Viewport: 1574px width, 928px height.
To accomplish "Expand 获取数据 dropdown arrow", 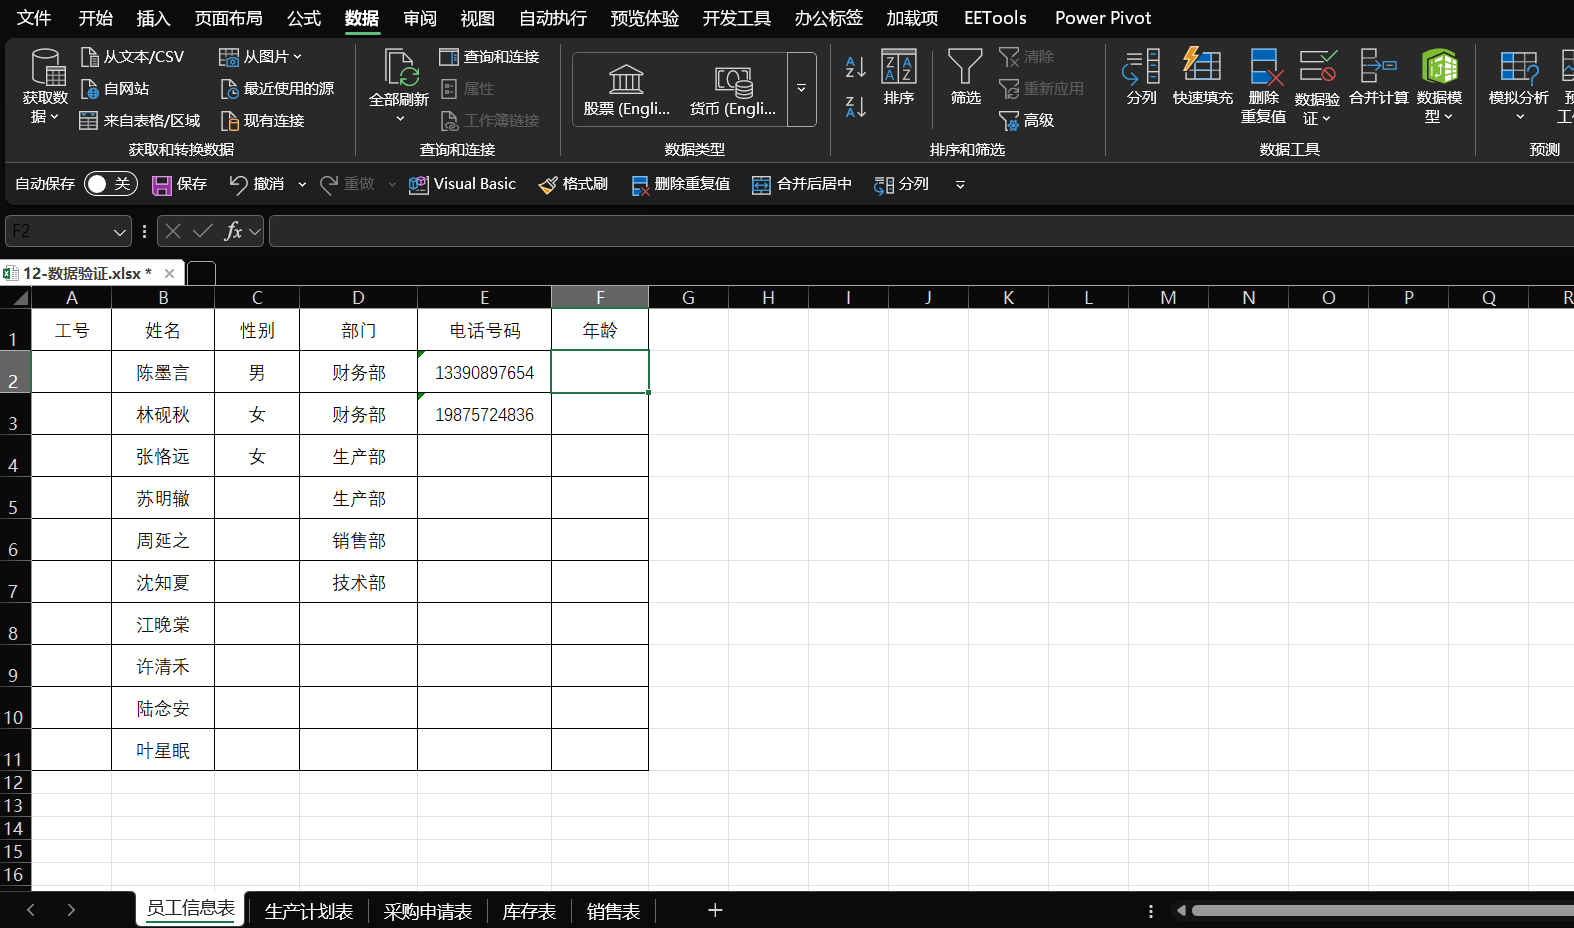I will pos(54,117).
